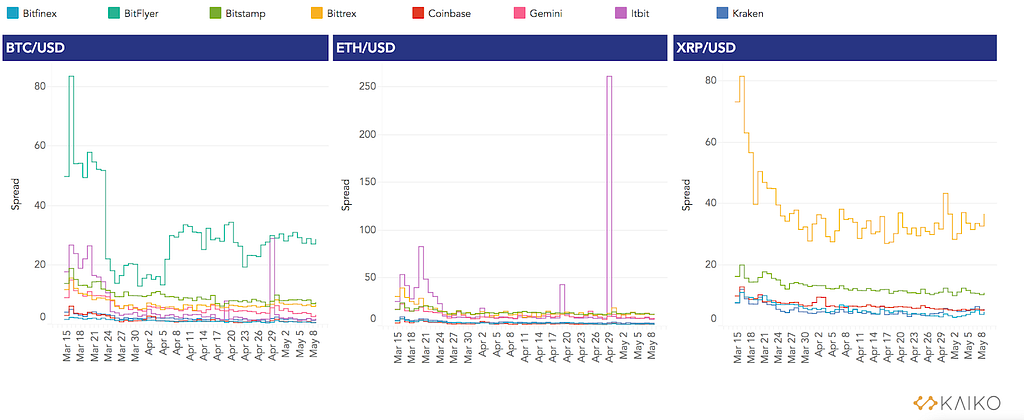This screenshot has height=420, width=1024.
Task: Click the Gemini pink legend swatch
Action: click(521, 12)
